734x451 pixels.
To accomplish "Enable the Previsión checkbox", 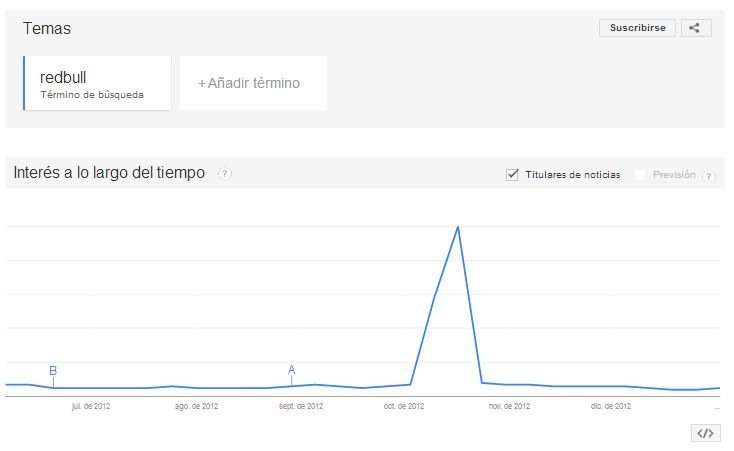I will pos(640,175).
